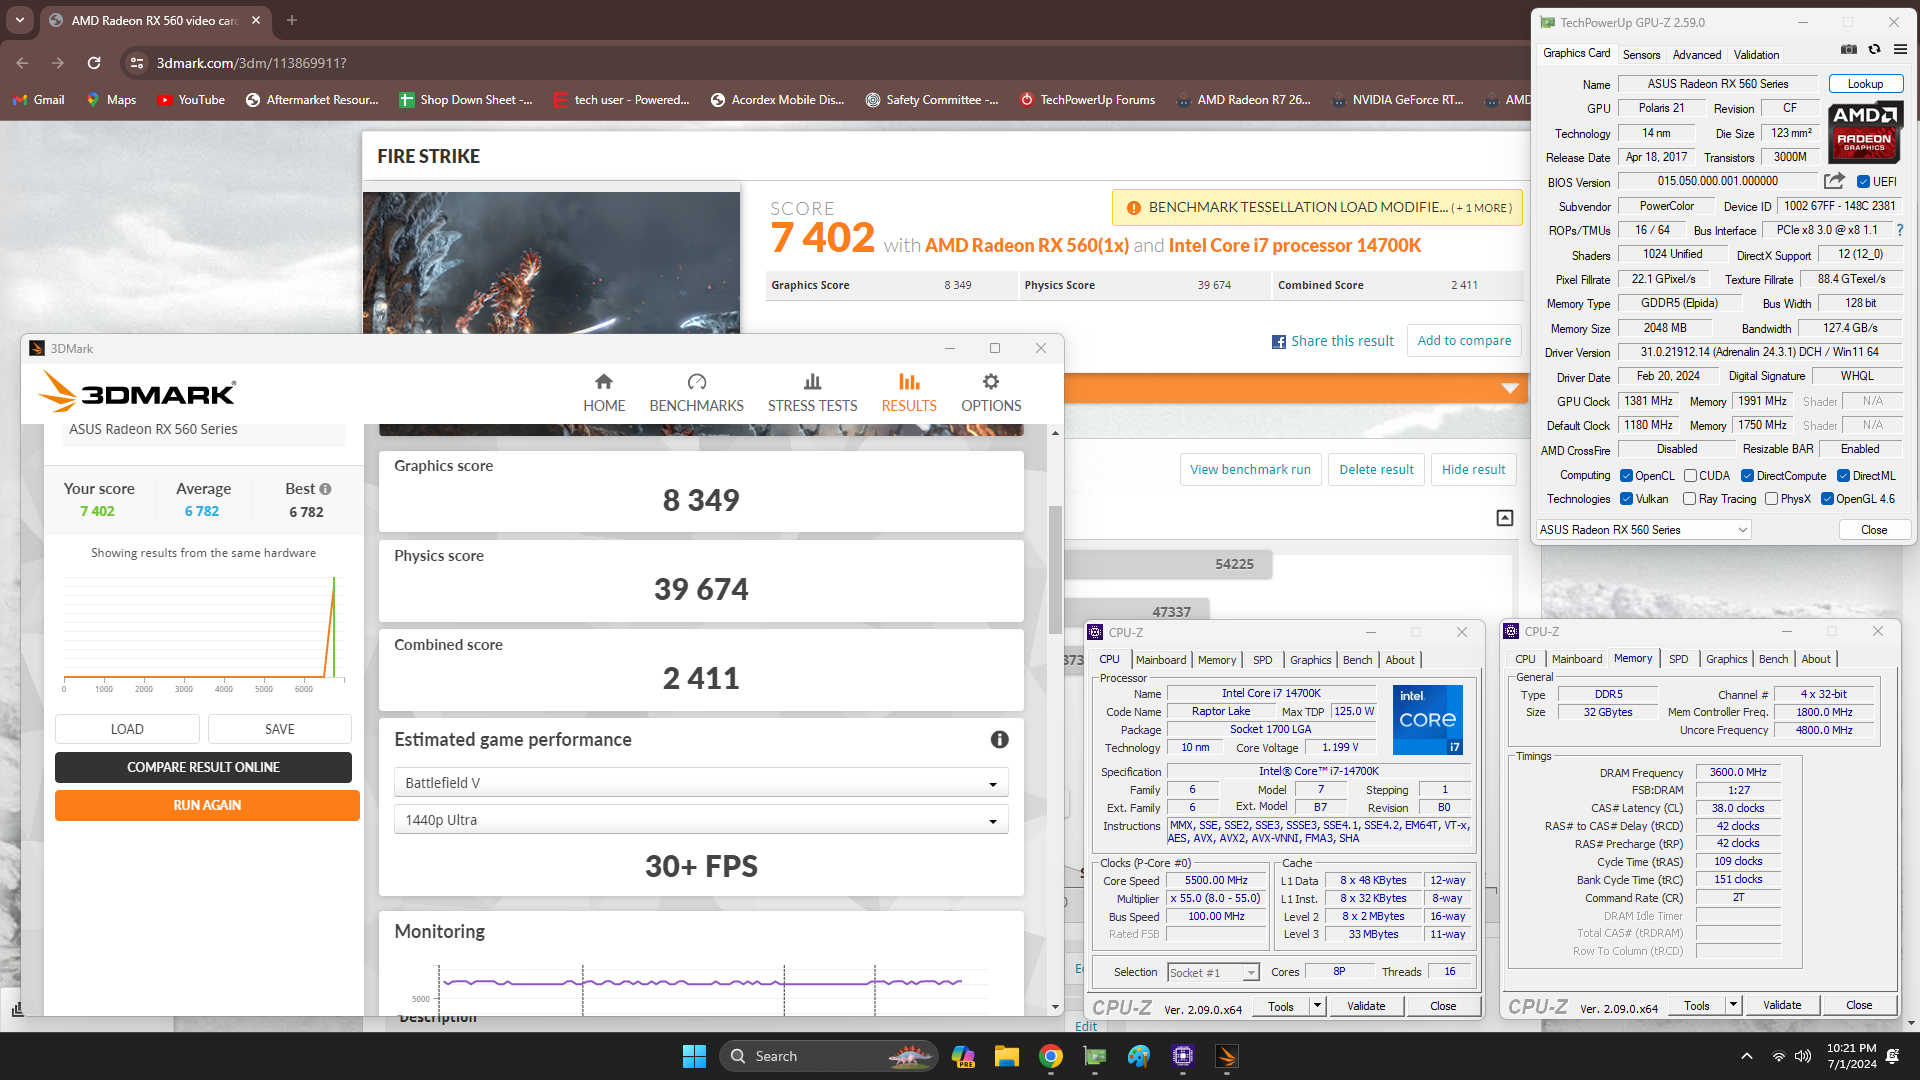Expand Tools dropdown arrow in CPU-Z CPU window
The width and height of the screenshot is (1920, 1080).
tap(1317, 1006)
